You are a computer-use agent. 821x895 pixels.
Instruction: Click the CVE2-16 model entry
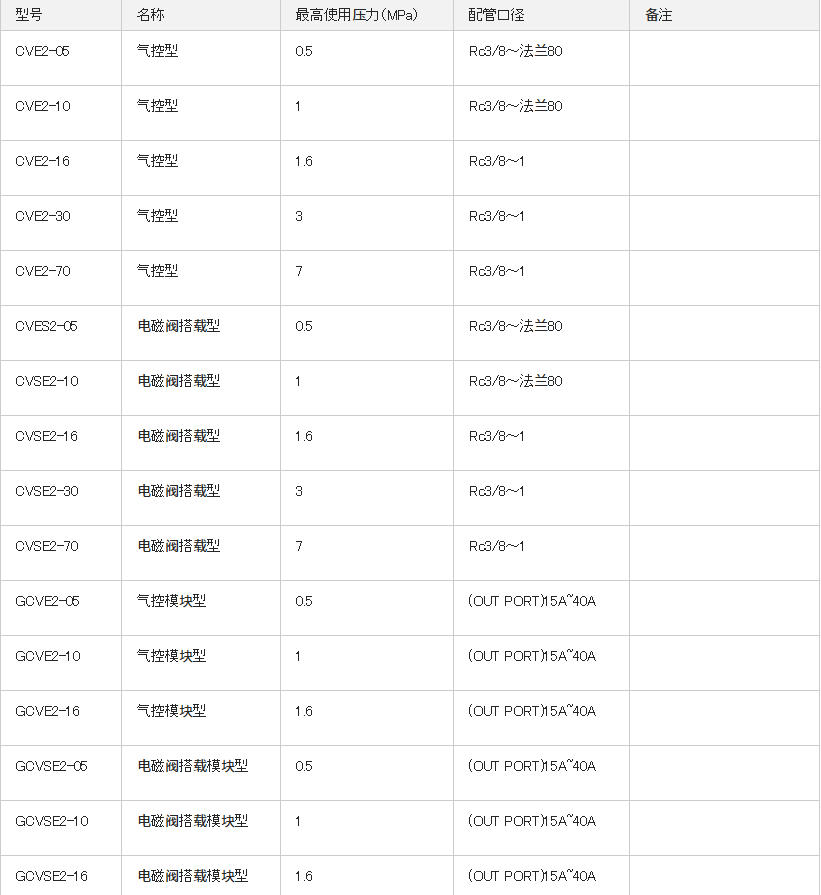pos(43,161)
